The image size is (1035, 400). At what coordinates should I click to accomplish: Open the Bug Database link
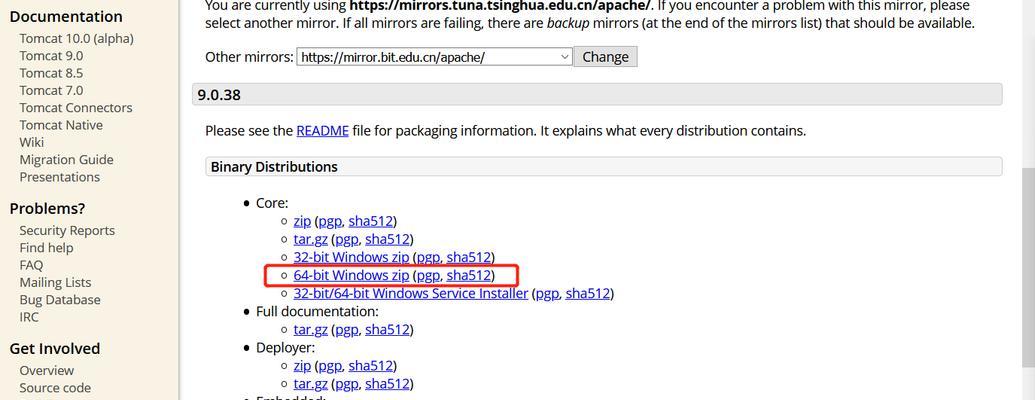(60, 300)
